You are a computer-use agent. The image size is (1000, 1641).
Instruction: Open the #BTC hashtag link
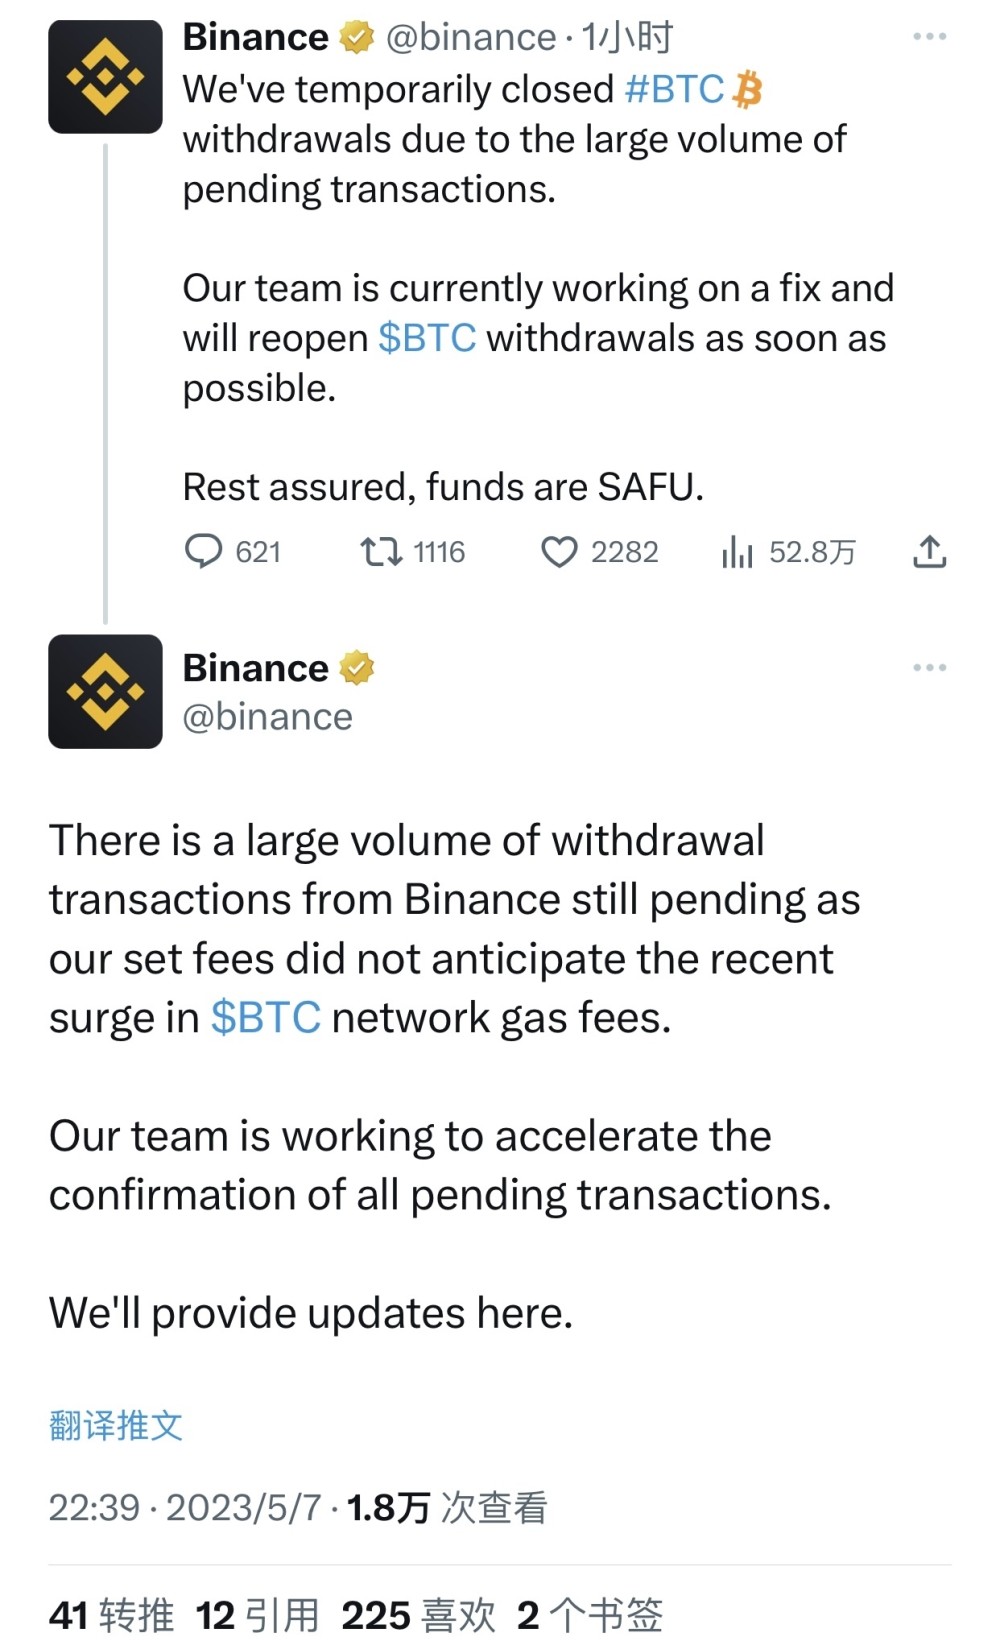point(674,89)
